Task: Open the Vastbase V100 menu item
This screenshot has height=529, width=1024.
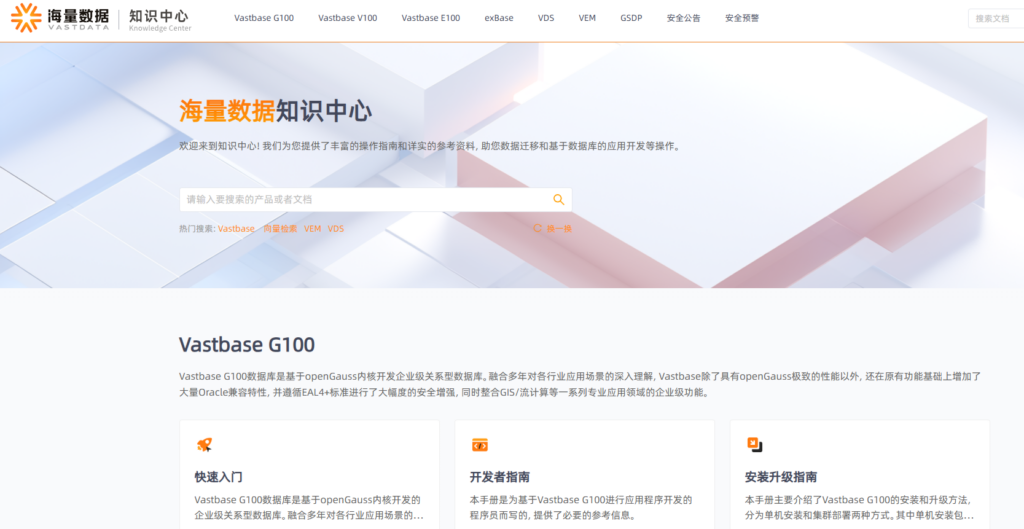Action: click(347, 18)
